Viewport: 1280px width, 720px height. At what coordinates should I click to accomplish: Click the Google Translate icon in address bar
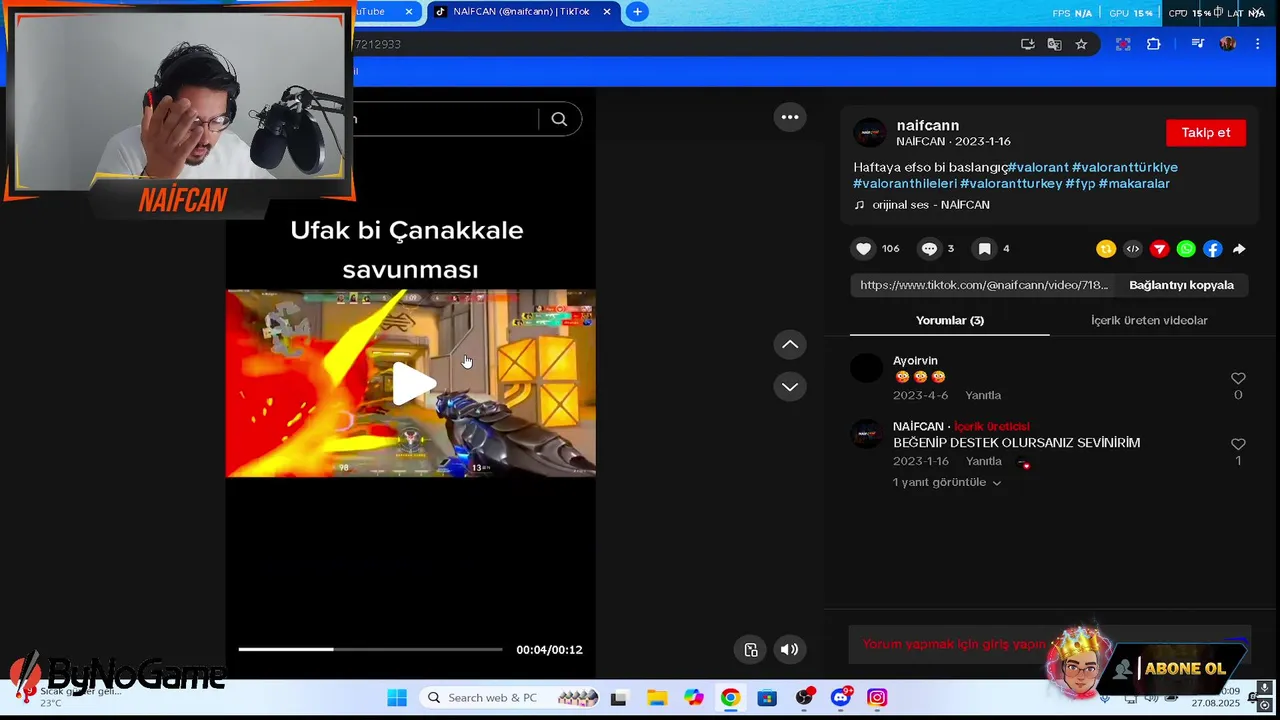[x=1054, y=44]
